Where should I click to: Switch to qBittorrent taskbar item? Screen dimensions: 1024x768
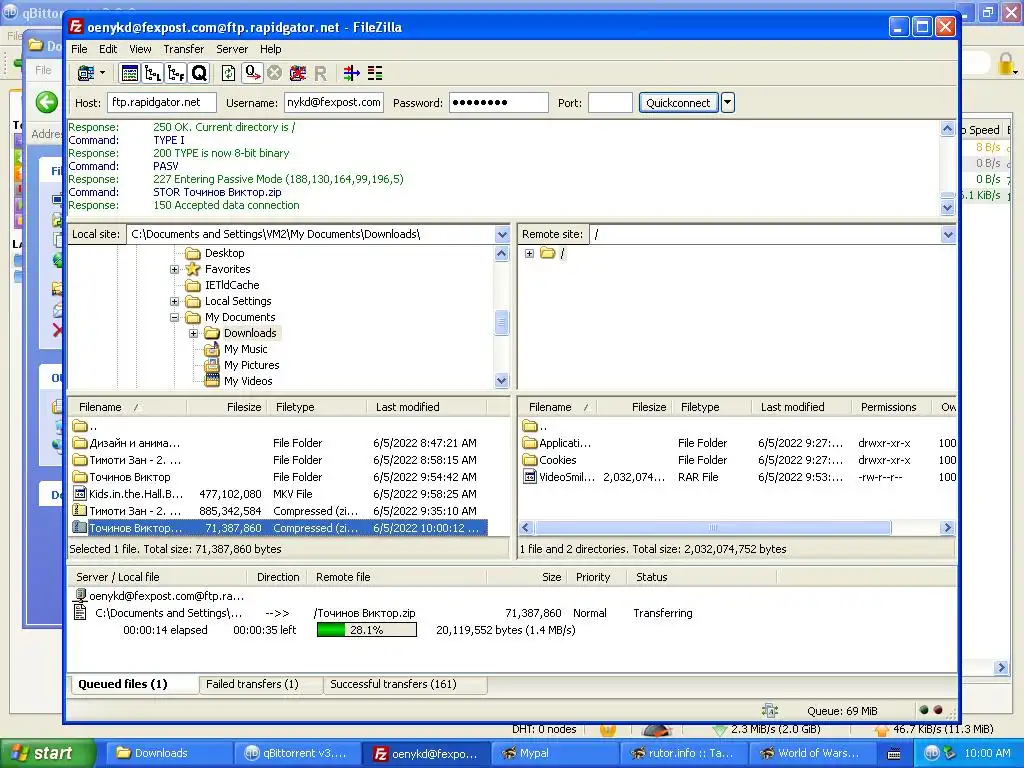pos(296,754)
